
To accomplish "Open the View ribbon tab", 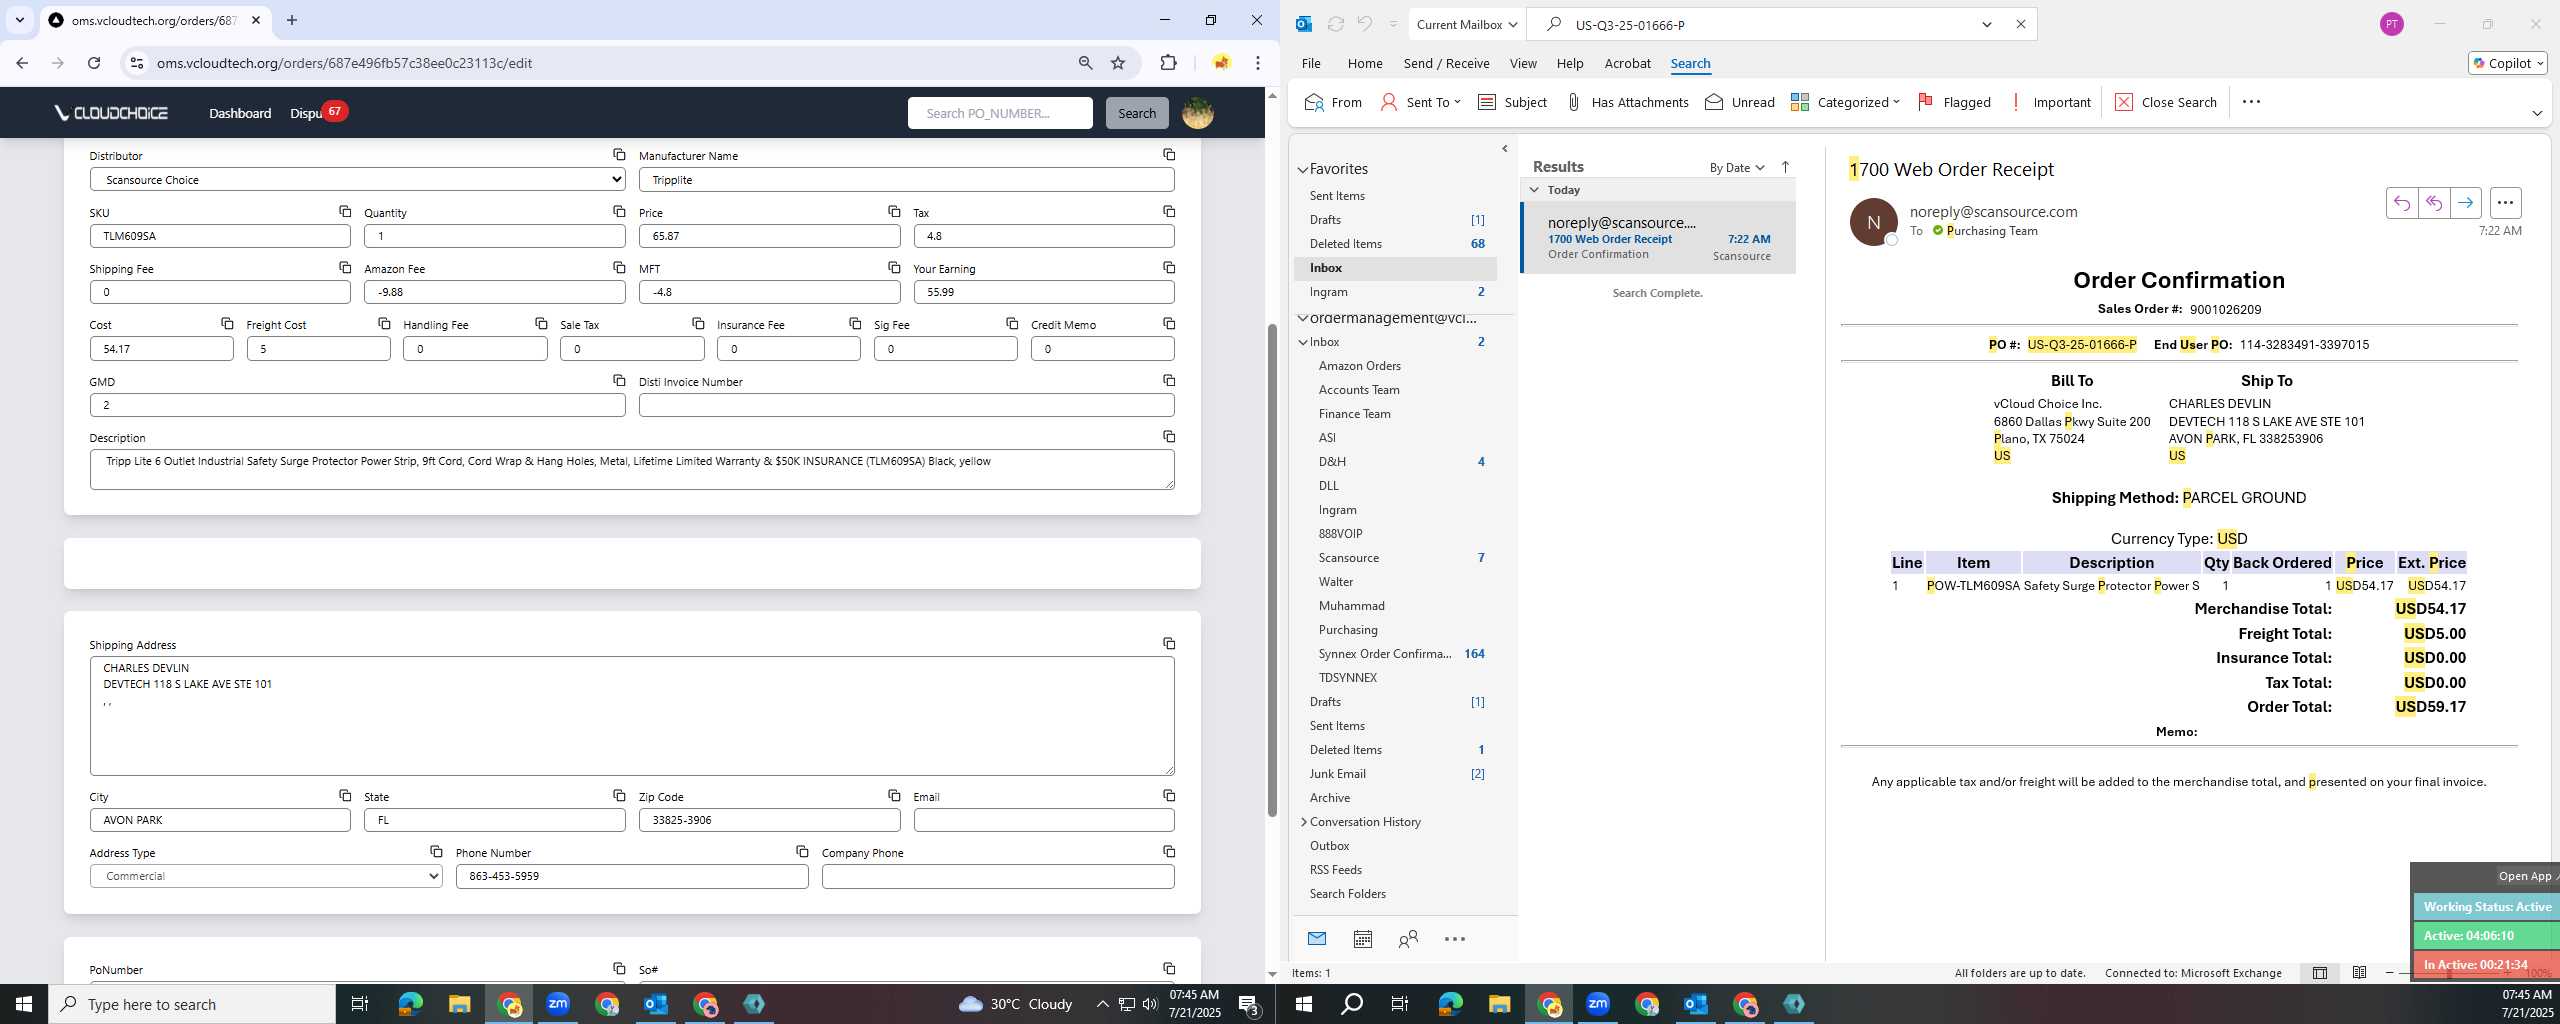I will point(1522,63).
